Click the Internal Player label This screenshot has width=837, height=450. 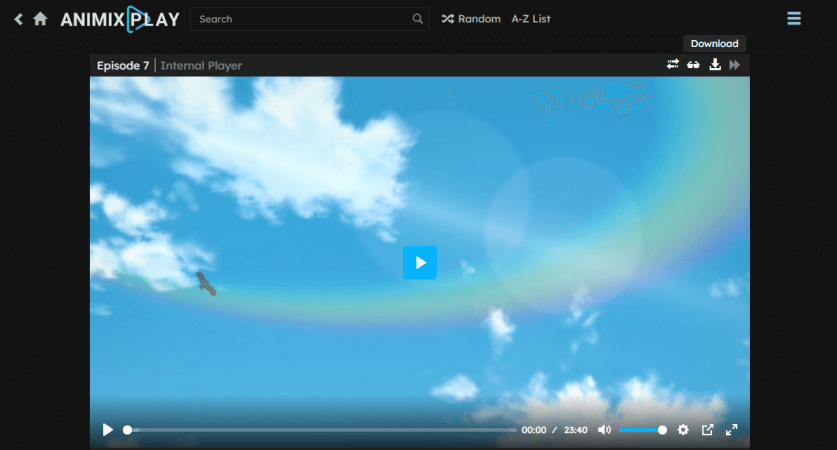[x=201, y=66]
